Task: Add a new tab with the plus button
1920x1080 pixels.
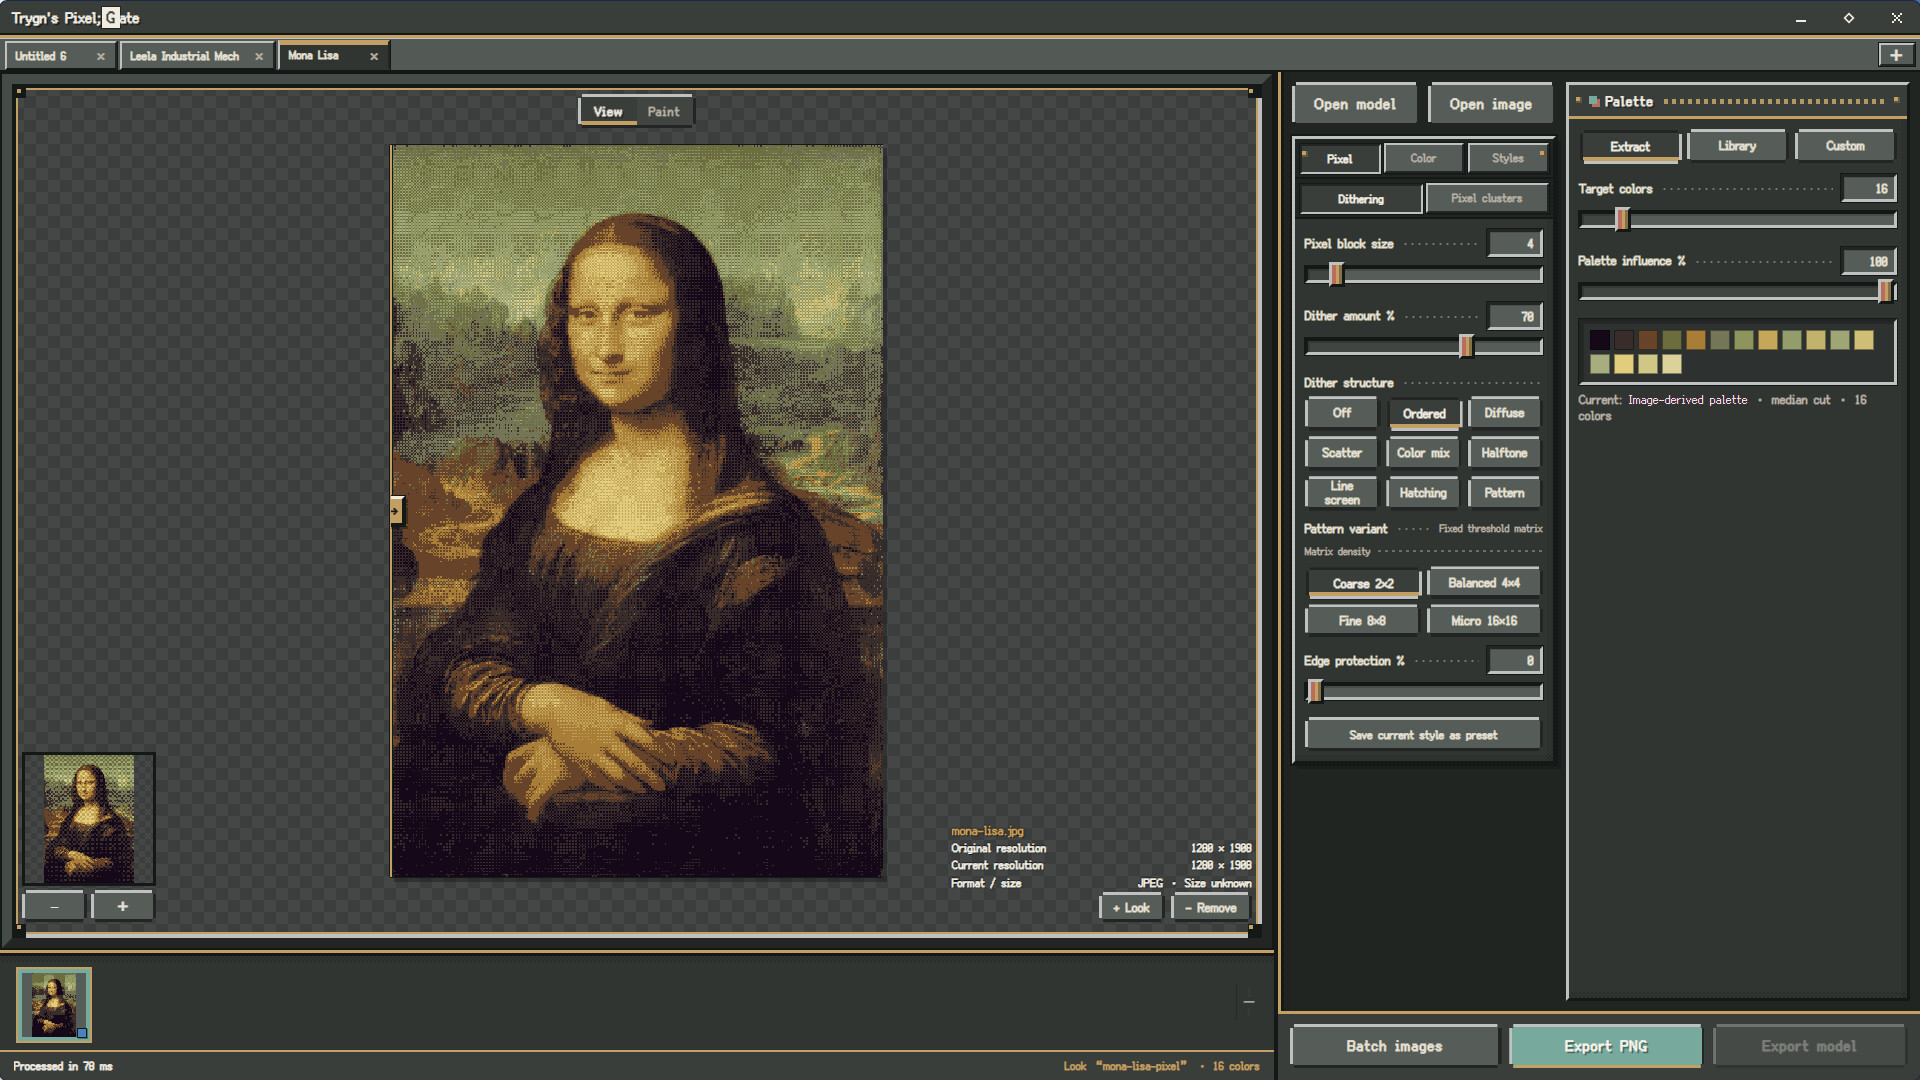Action: point(1896,56)
